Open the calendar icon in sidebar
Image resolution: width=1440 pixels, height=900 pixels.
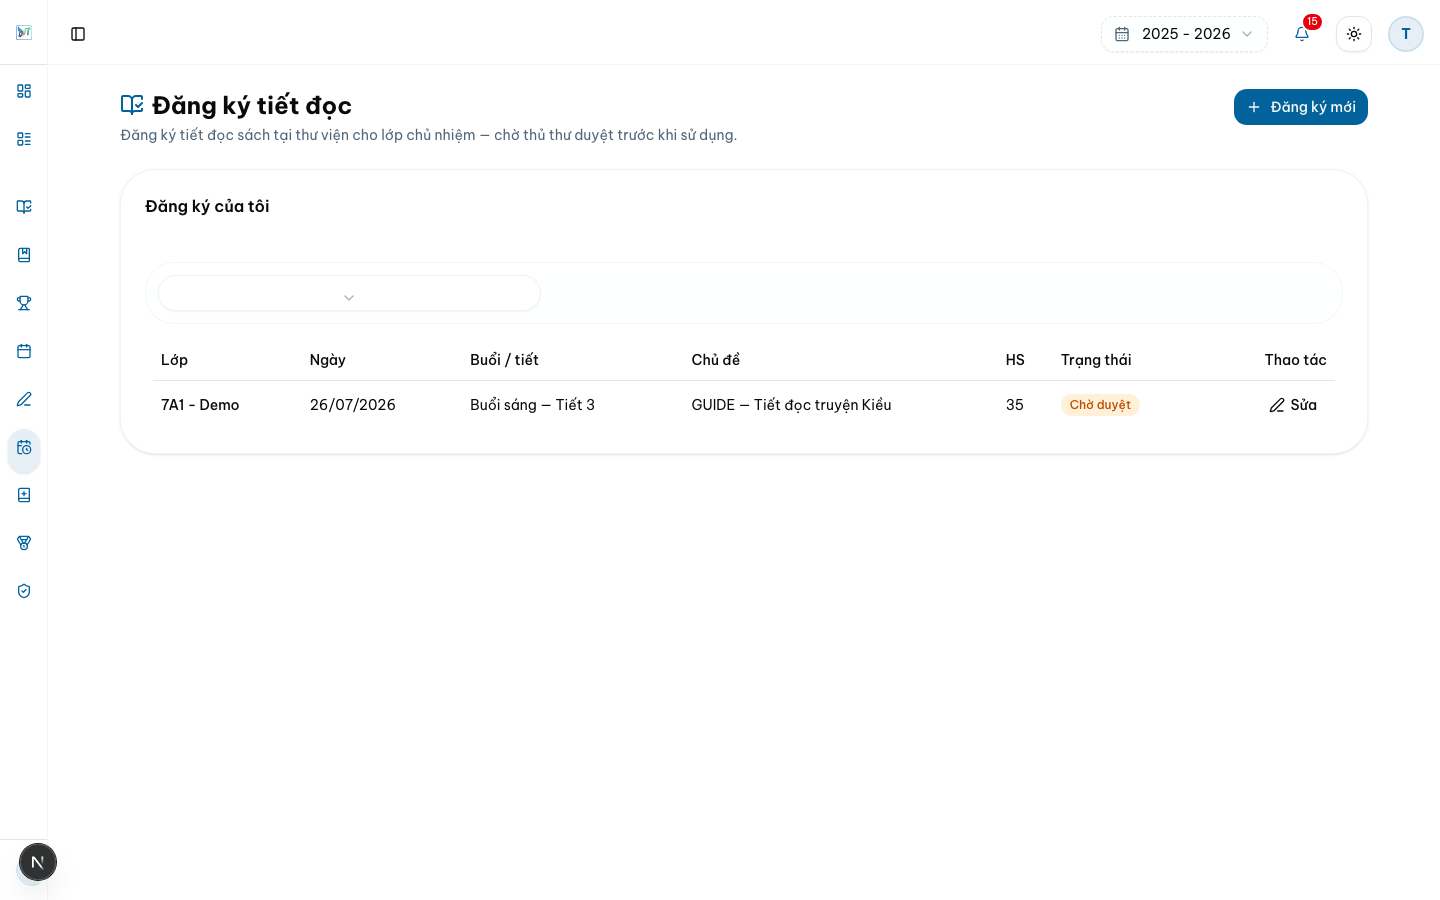click(x=24, y=351)
